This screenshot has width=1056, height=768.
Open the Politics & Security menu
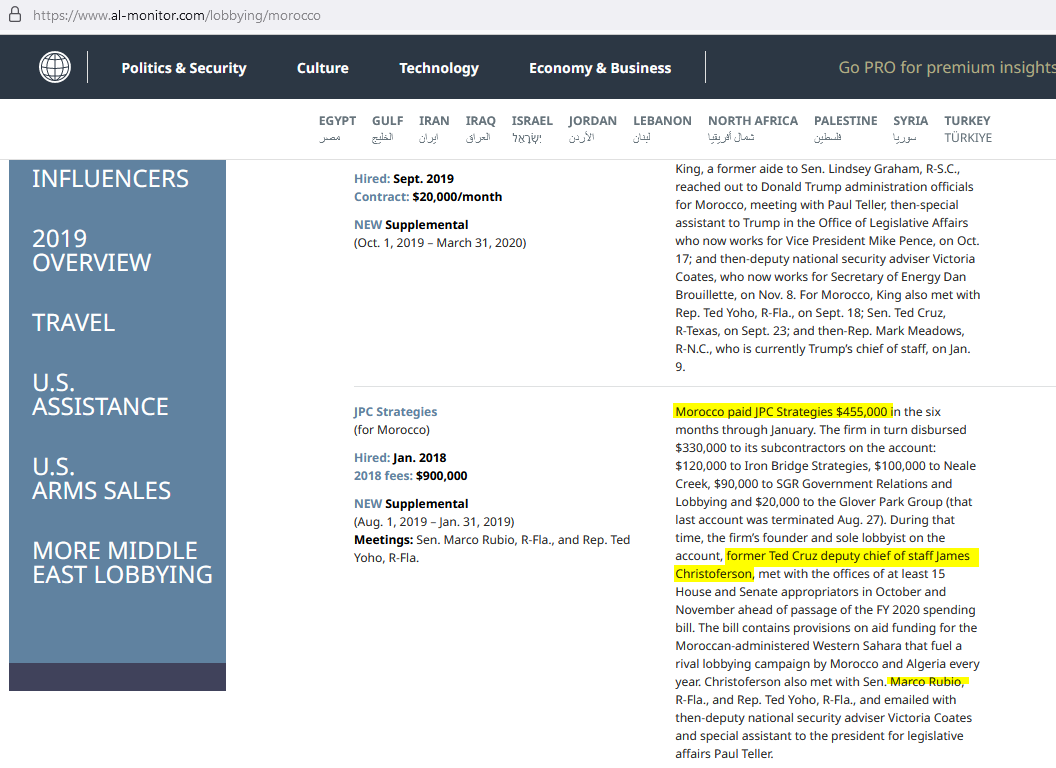point(184,68)
